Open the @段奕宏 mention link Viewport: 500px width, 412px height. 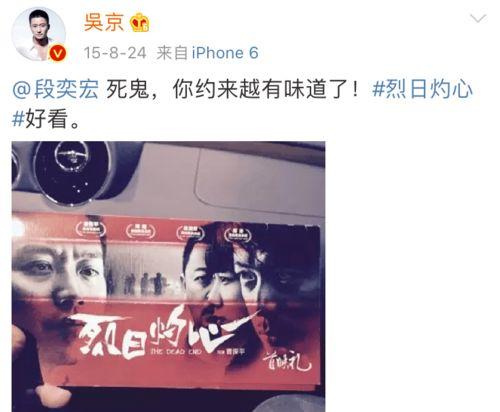(56, 89)
